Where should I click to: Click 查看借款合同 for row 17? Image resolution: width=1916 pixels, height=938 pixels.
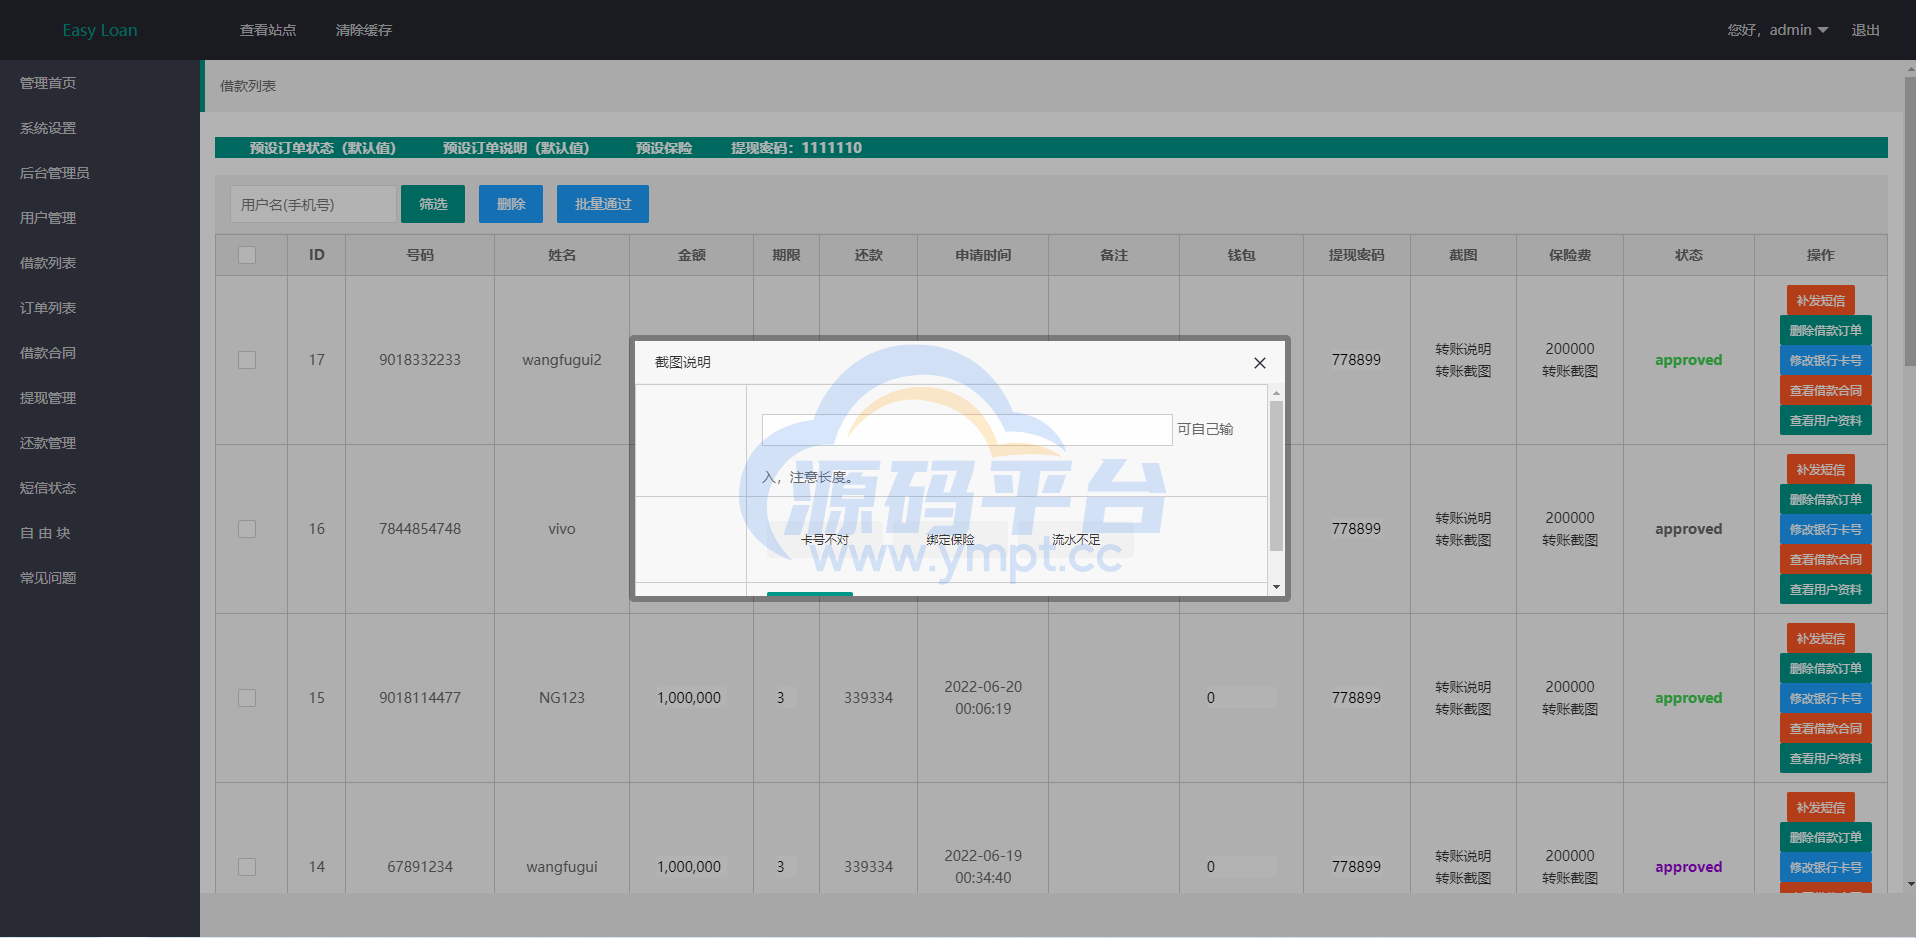(1826, 390)
